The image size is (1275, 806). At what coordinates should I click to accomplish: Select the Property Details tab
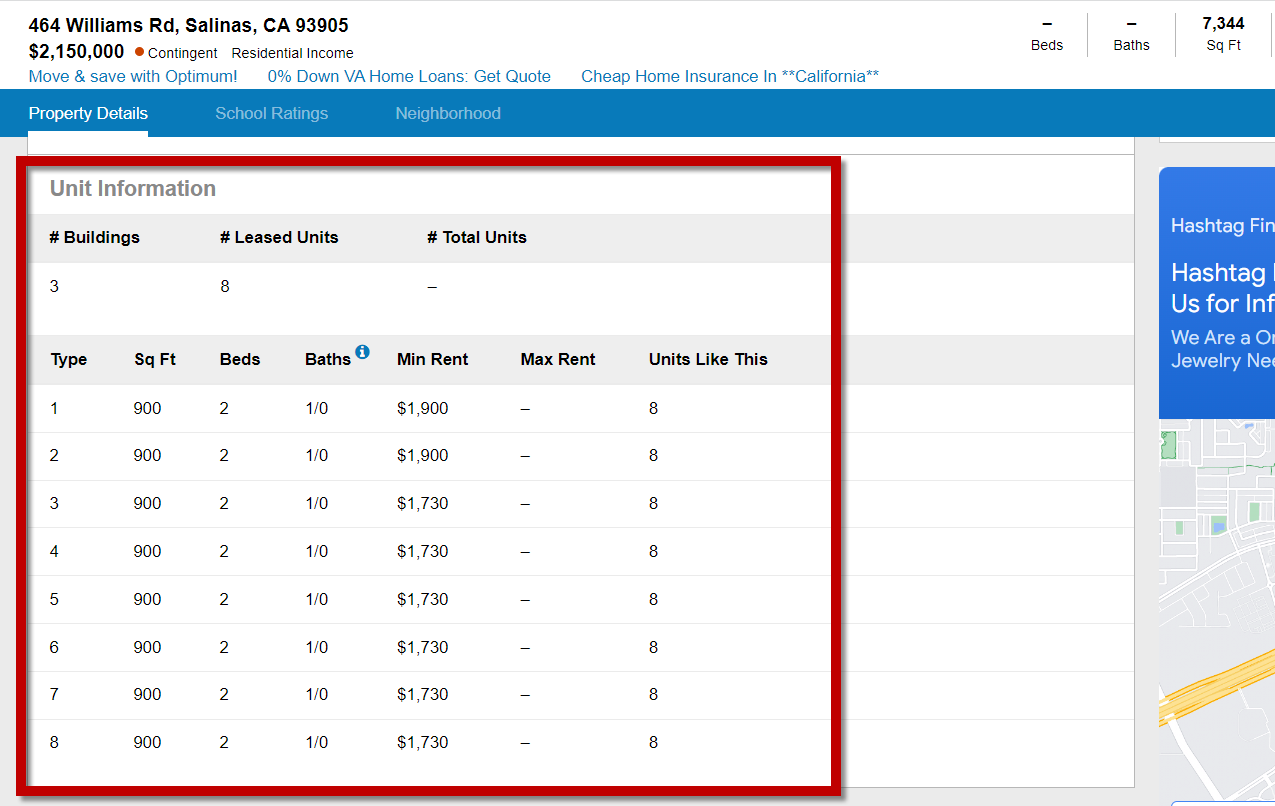88,113
